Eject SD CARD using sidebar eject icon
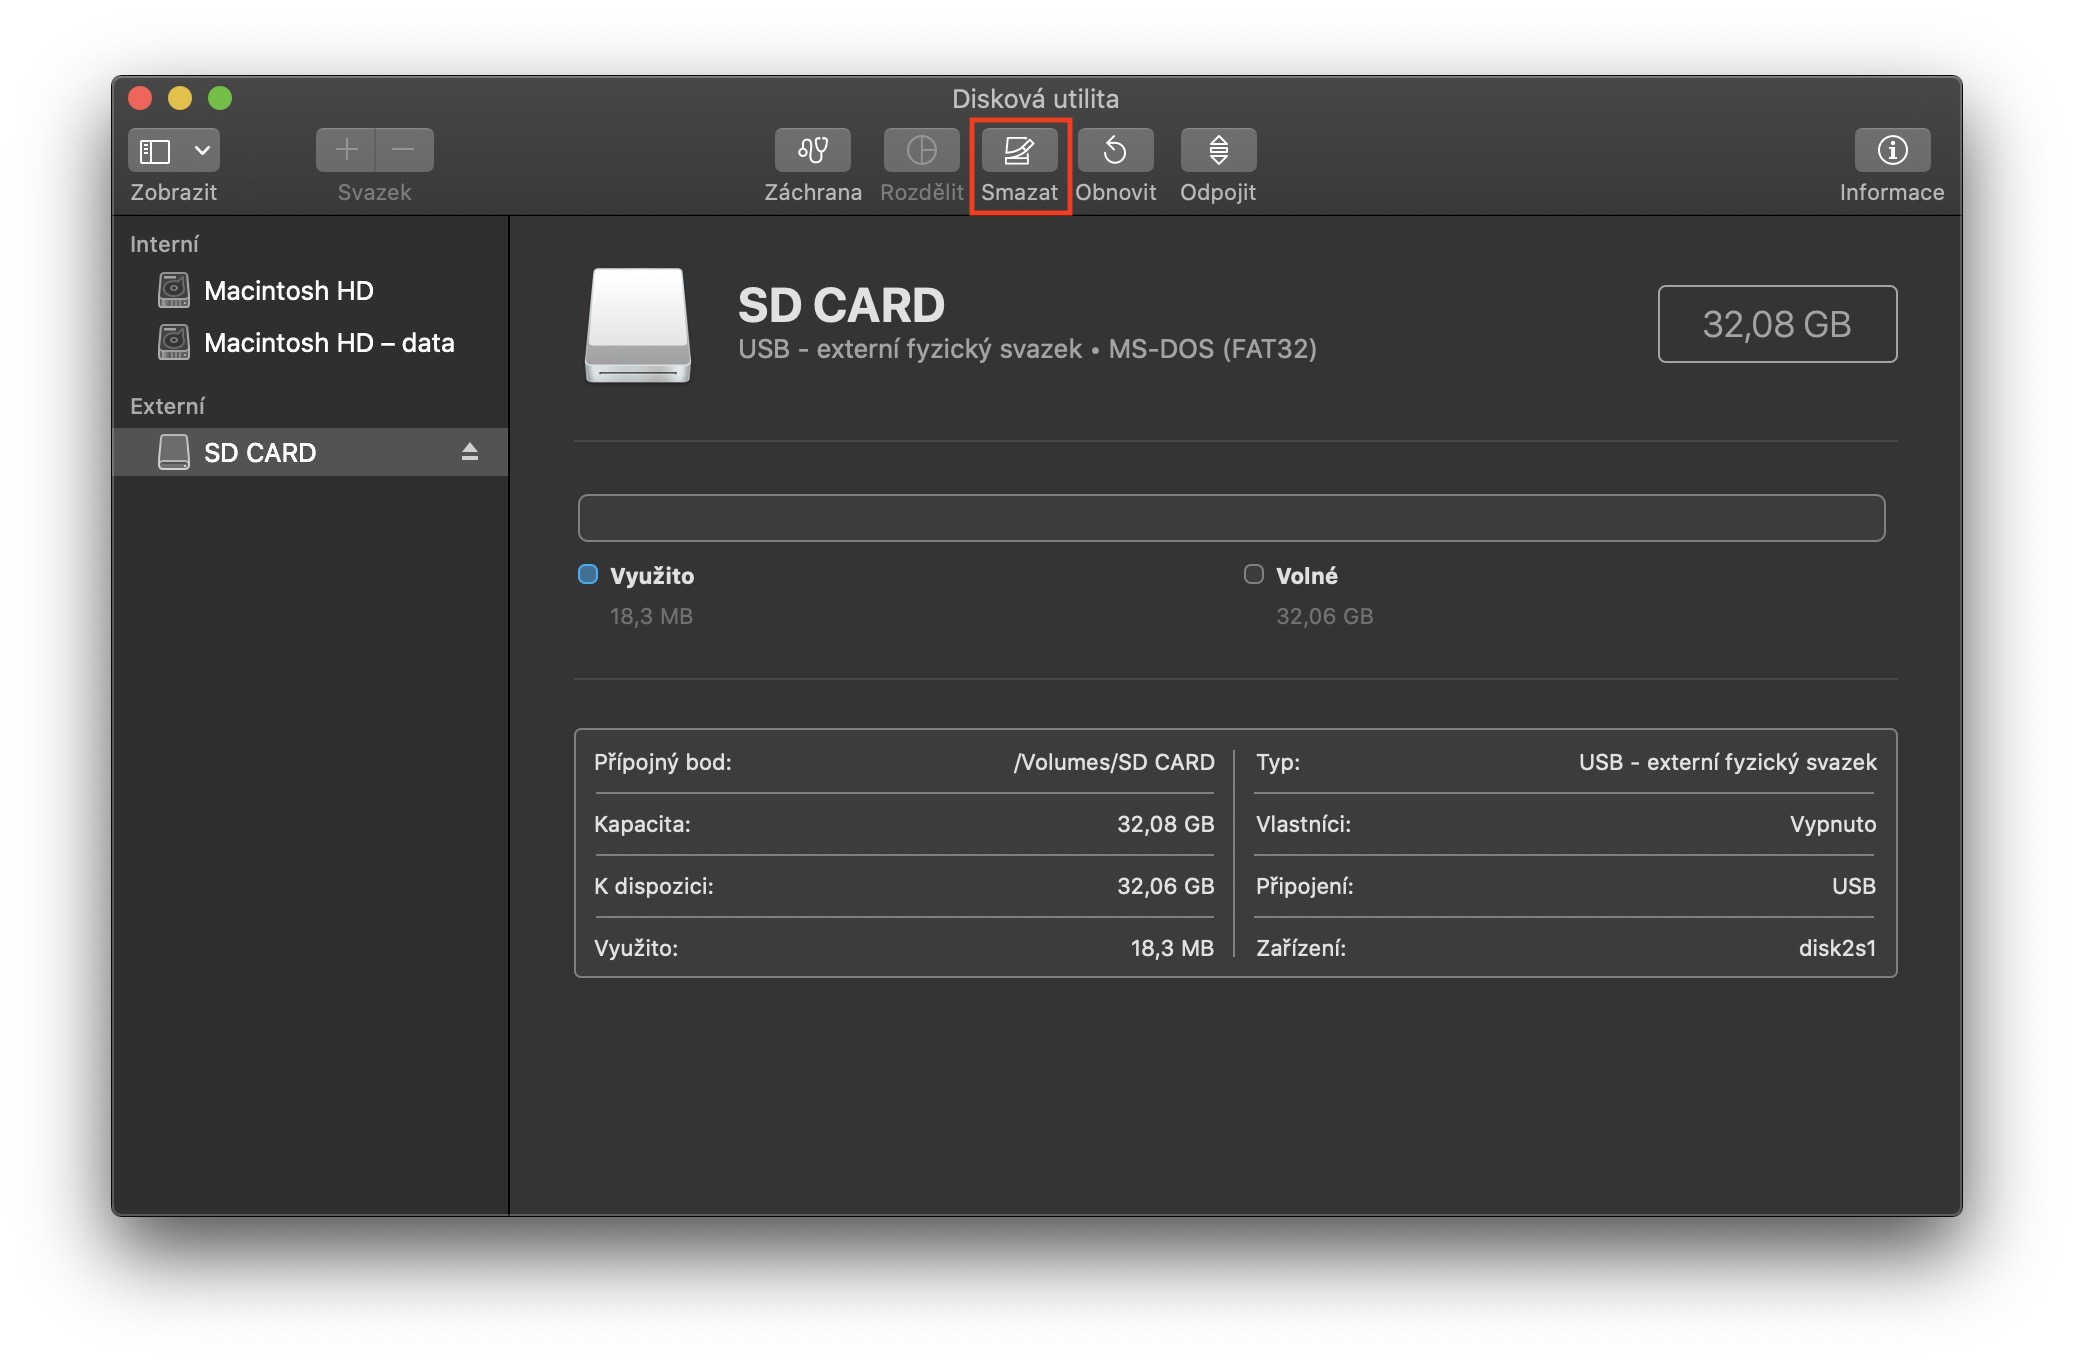 [x=470, y=452]
